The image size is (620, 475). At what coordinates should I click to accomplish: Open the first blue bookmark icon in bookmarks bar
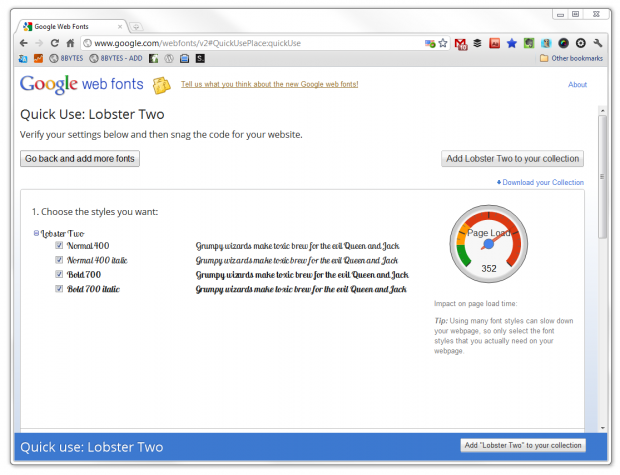point(23,59)
